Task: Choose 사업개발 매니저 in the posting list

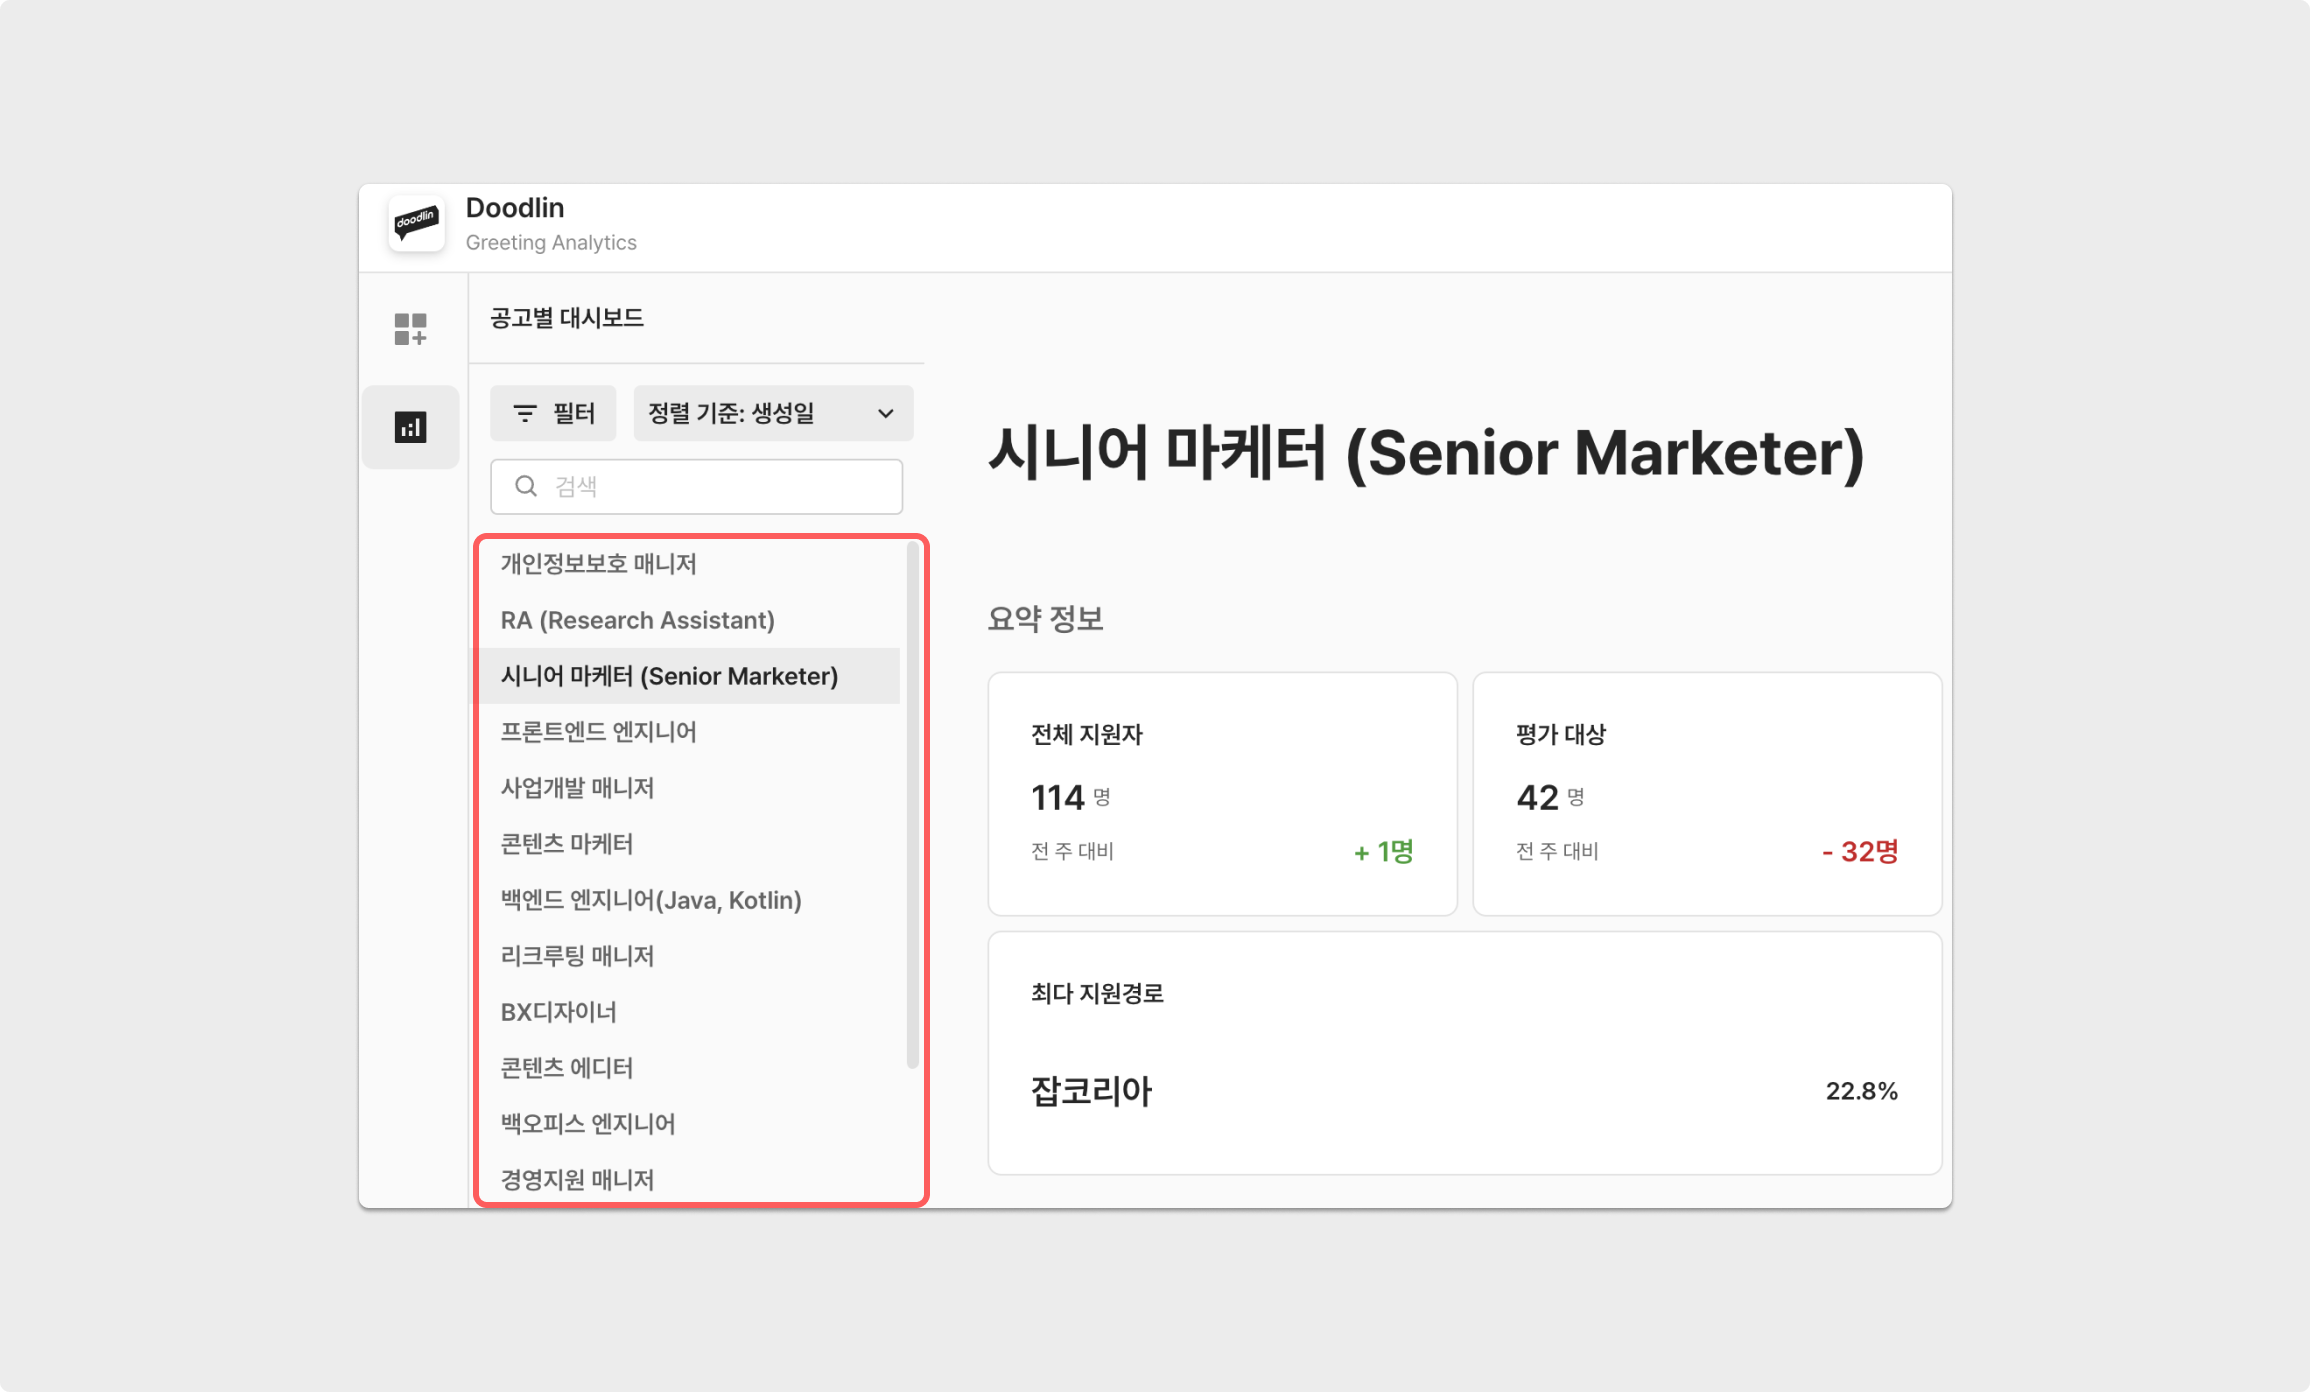Action: tap(577, 788)
